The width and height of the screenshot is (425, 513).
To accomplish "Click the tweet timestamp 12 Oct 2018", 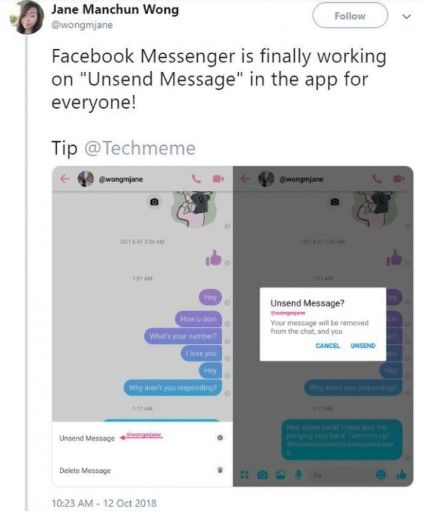I will (130, 503).
